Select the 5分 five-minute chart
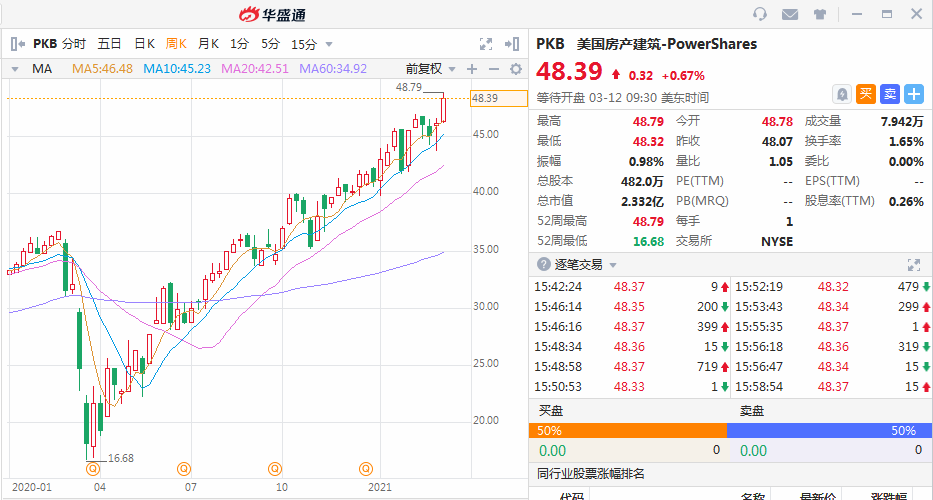Viewport: 933px width, 500px height. coord(270,43)
